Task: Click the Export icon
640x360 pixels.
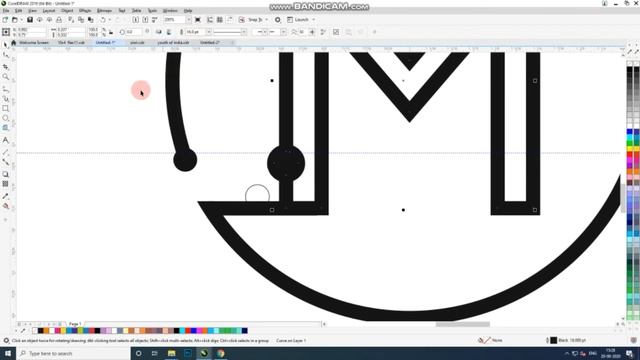Action: 145,20
